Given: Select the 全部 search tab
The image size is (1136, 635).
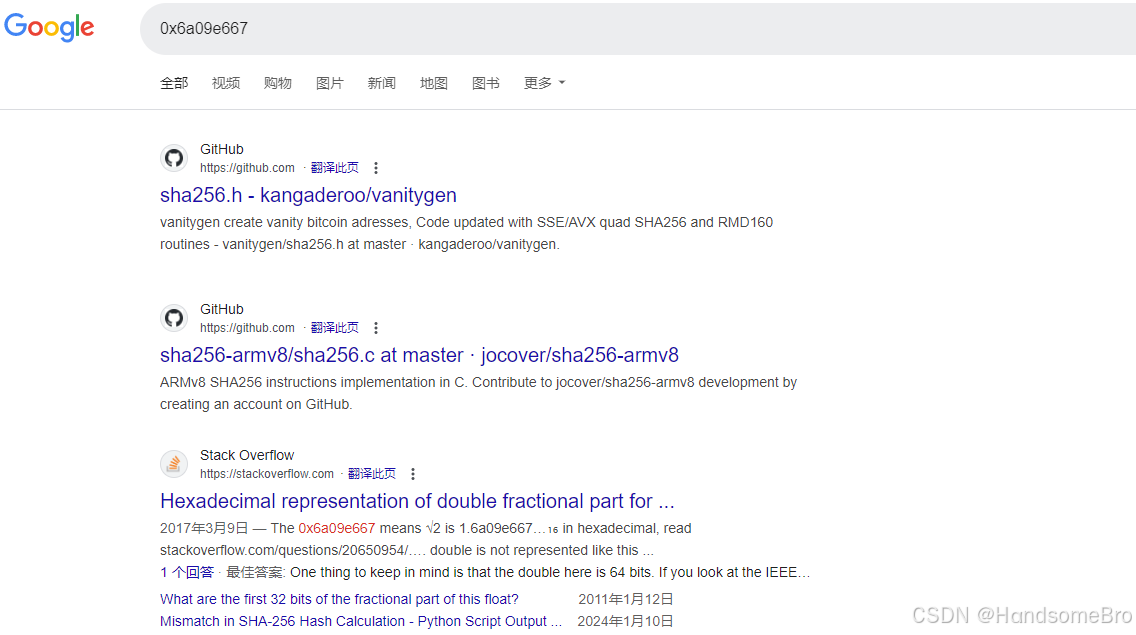Looking at the screenshot, I should tap(174, 83).
